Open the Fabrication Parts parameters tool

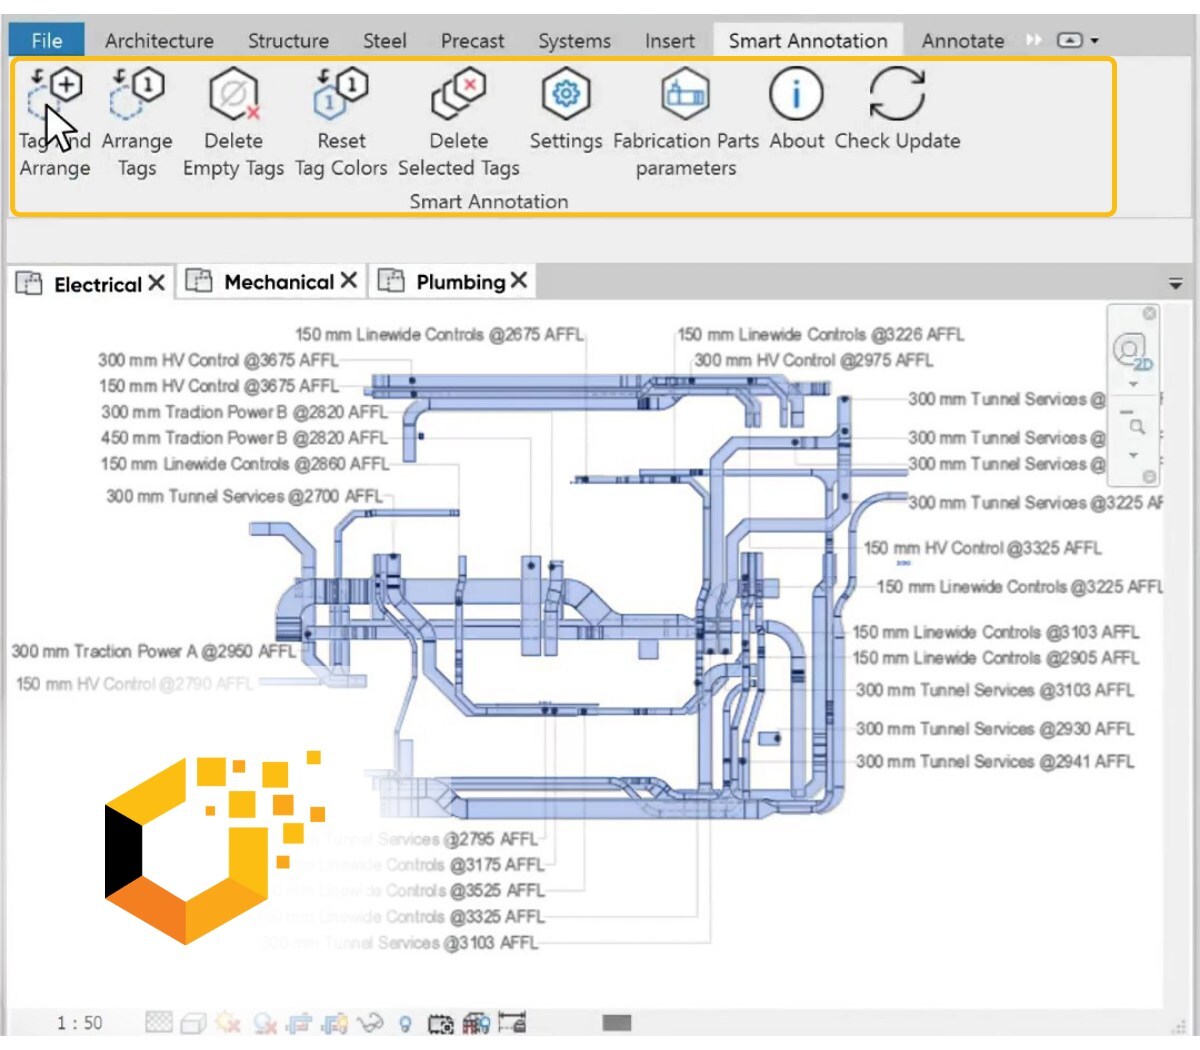pos(685,98)
